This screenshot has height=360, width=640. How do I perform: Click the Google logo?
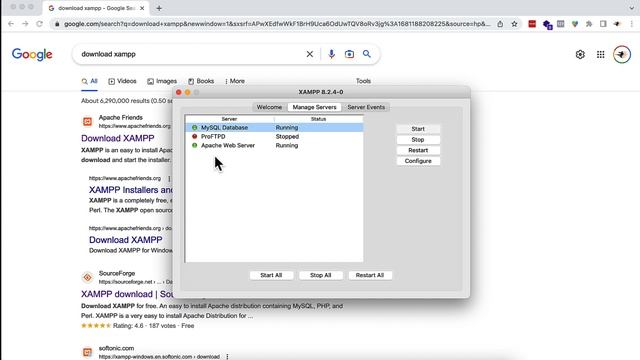click(32, 54)
